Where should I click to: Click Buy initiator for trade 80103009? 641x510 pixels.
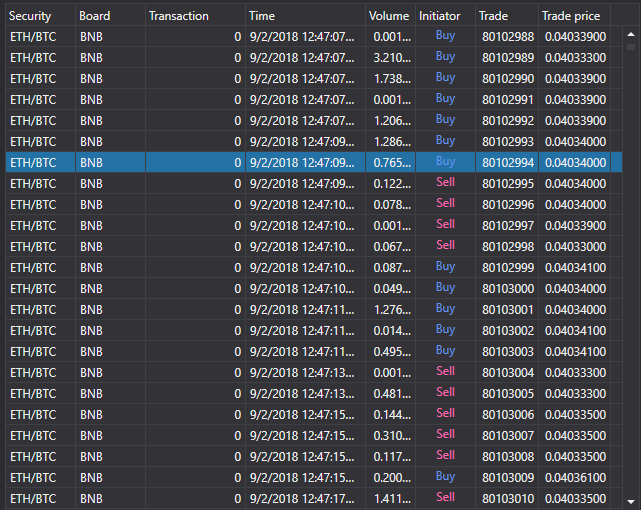445,476
